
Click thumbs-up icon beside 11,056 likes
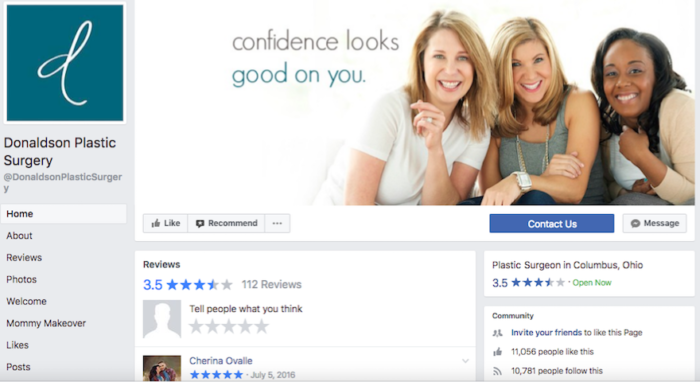497,352
